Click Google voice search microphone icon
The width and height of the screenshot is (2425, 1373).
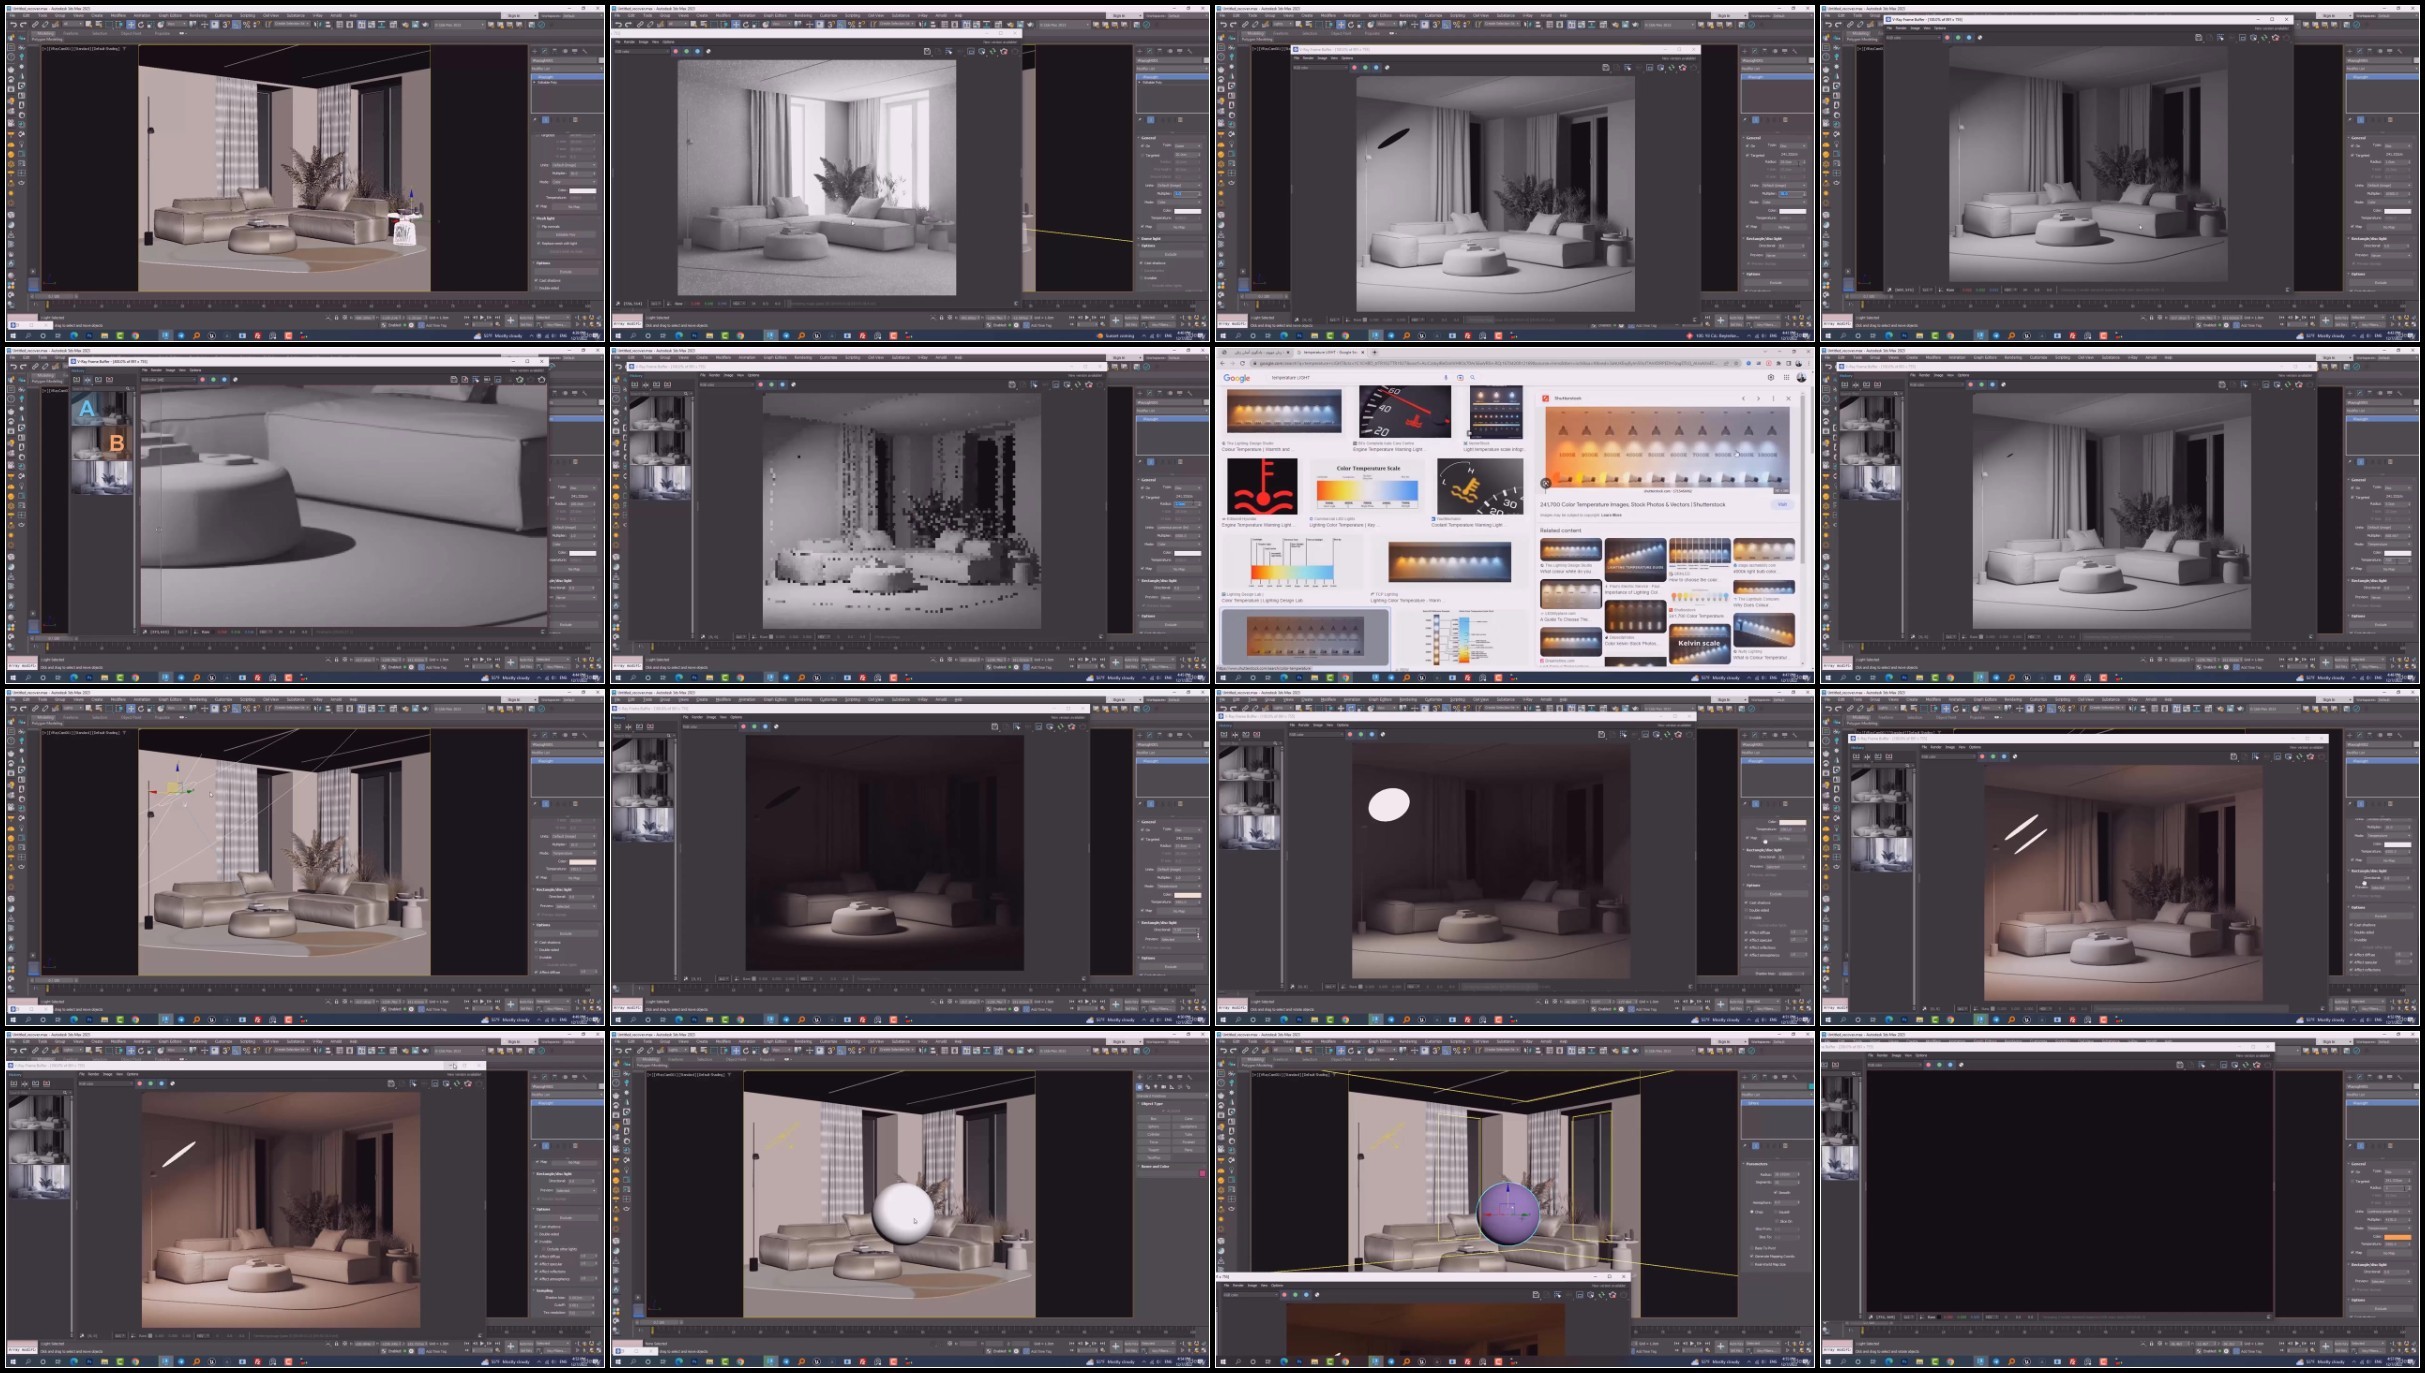(1446, 377)
